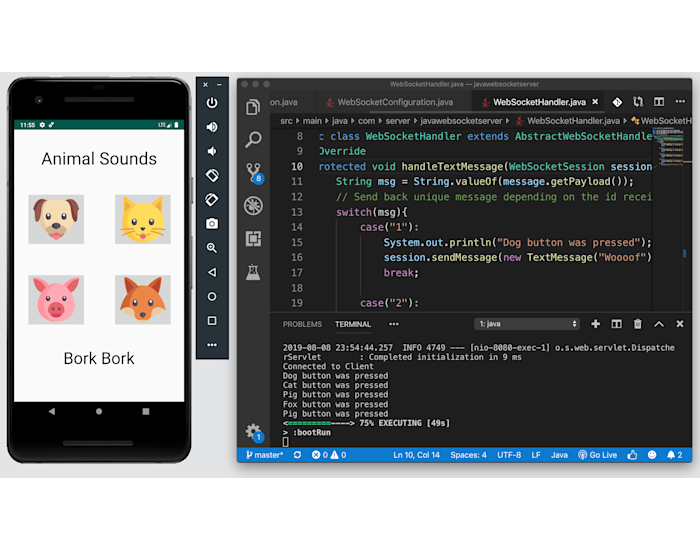
Task: Open the Extensions view icon
Action: (253, 238)
